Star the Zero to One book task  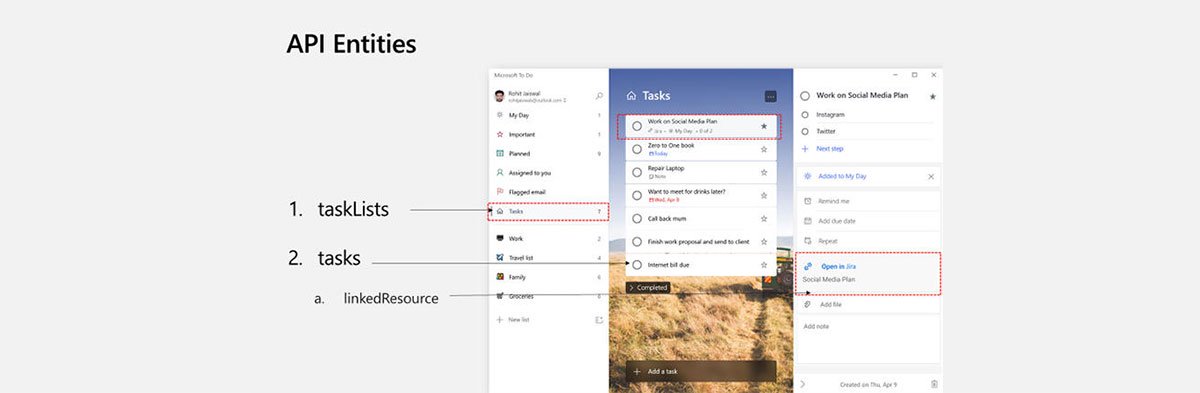coord(764,149)
